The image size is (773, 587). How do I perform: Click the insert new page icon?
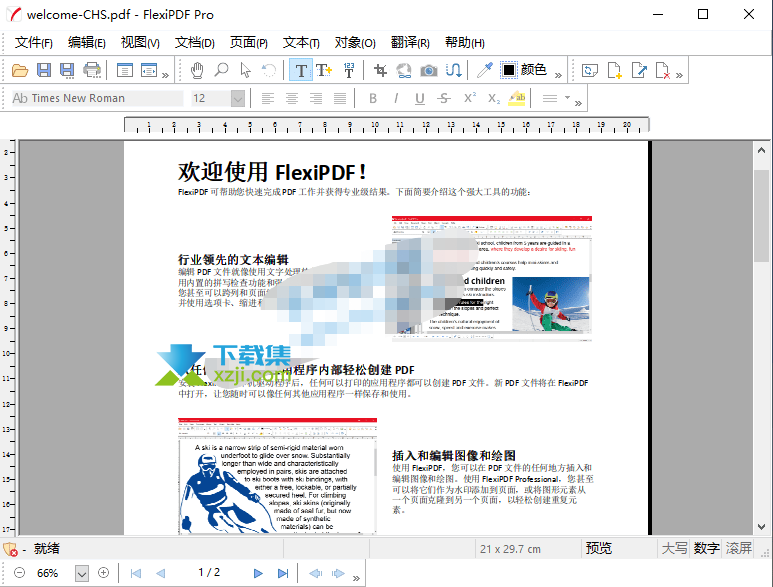pyautogui.click(x=614, y=70)
